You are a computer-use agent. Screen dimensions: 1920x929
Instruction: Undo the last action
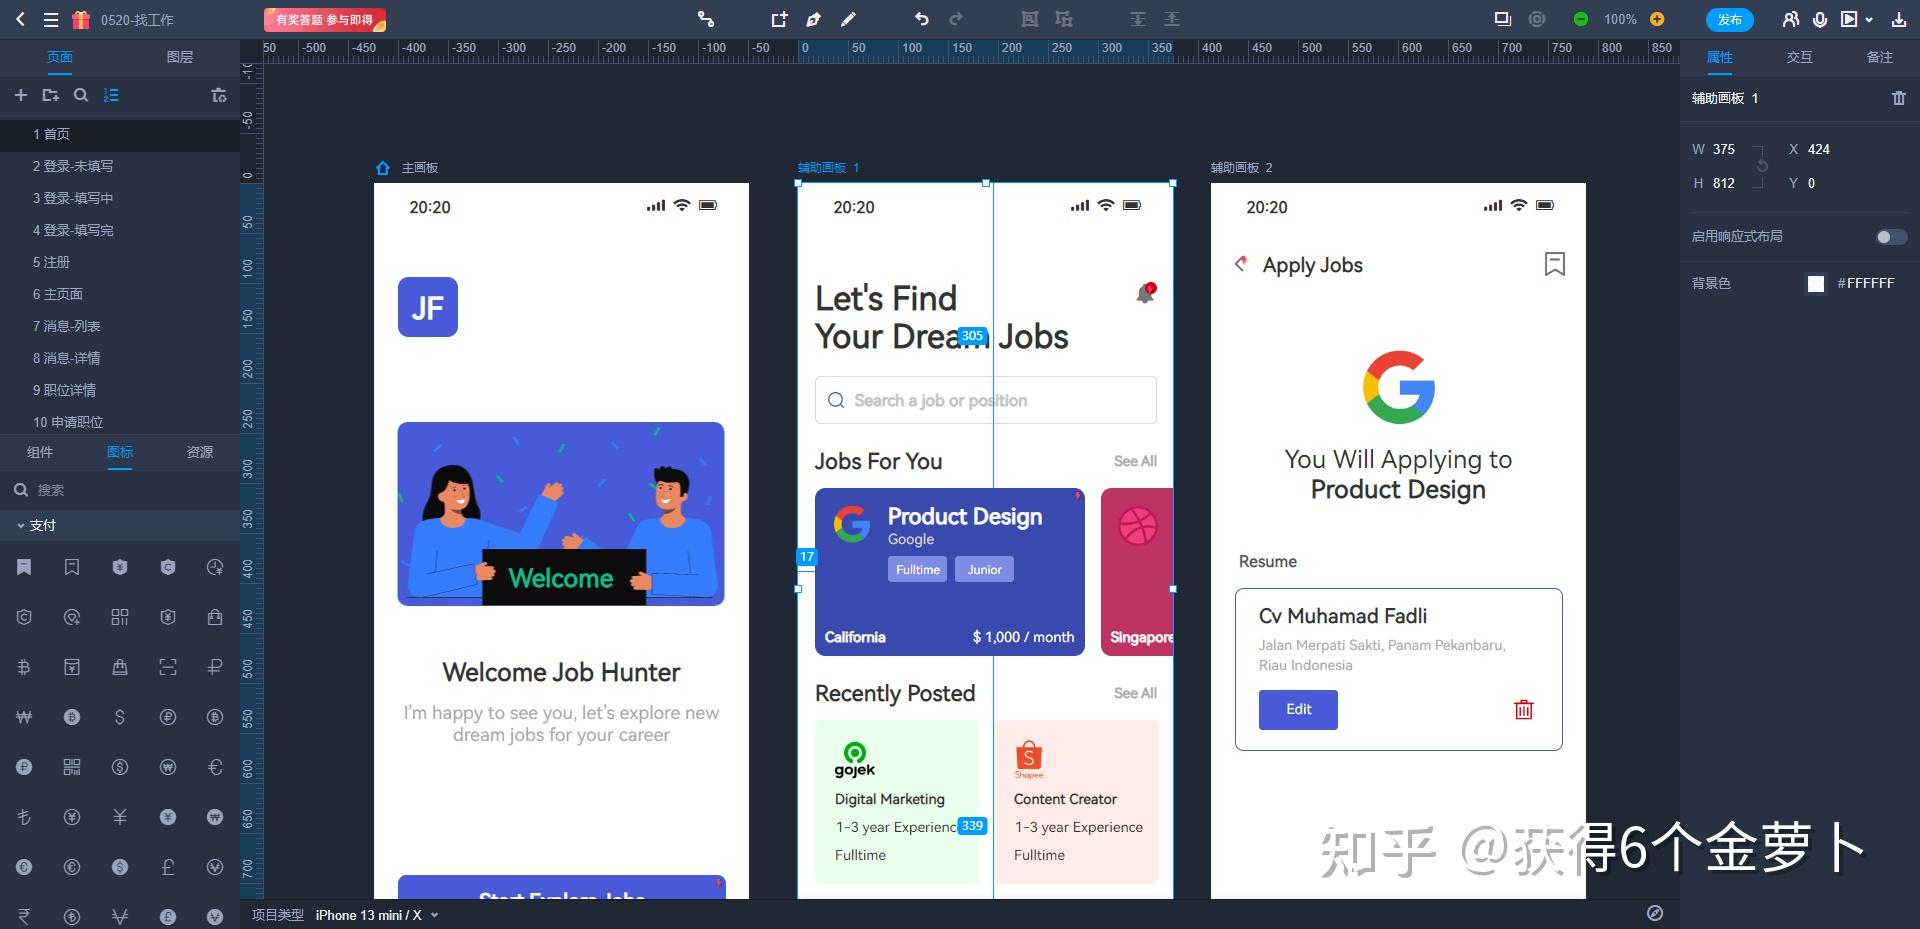(x=922, y=19)
